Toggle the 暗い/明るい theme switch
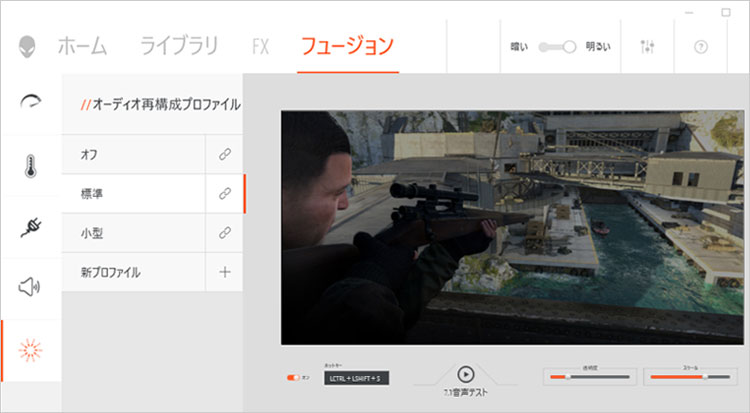 point(558,47)
